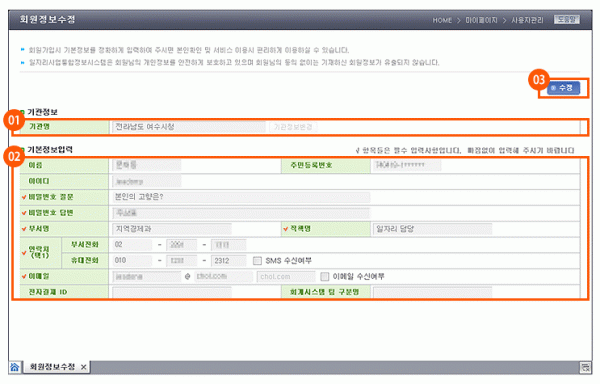Click the 기관정보변경 button
This screenshot has height=384, width=600.
tap(293, 127)
